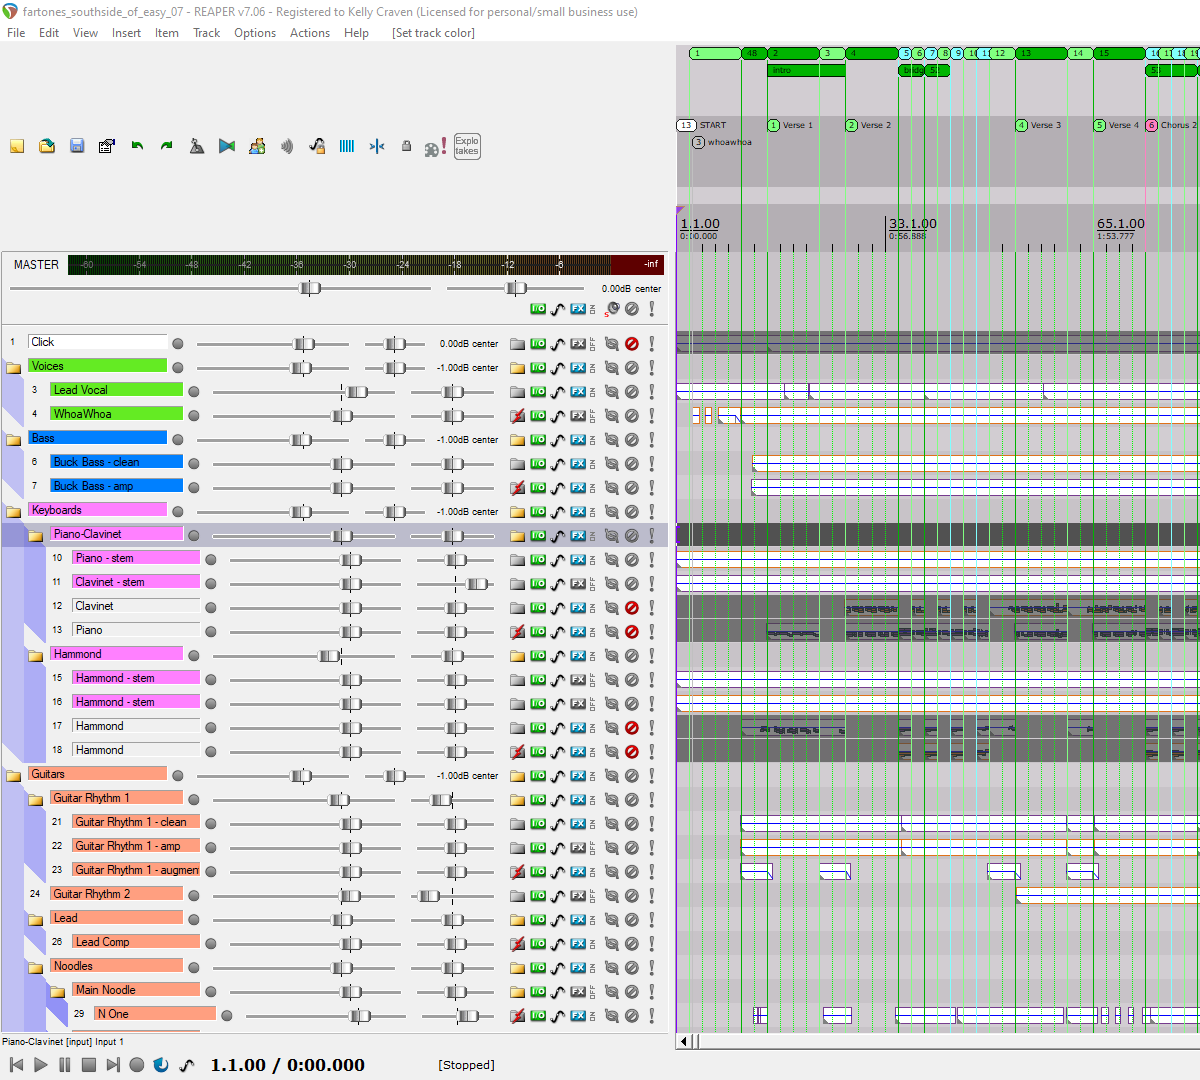
Task: Collapse the Voices folder track
Action: (14, 368)
